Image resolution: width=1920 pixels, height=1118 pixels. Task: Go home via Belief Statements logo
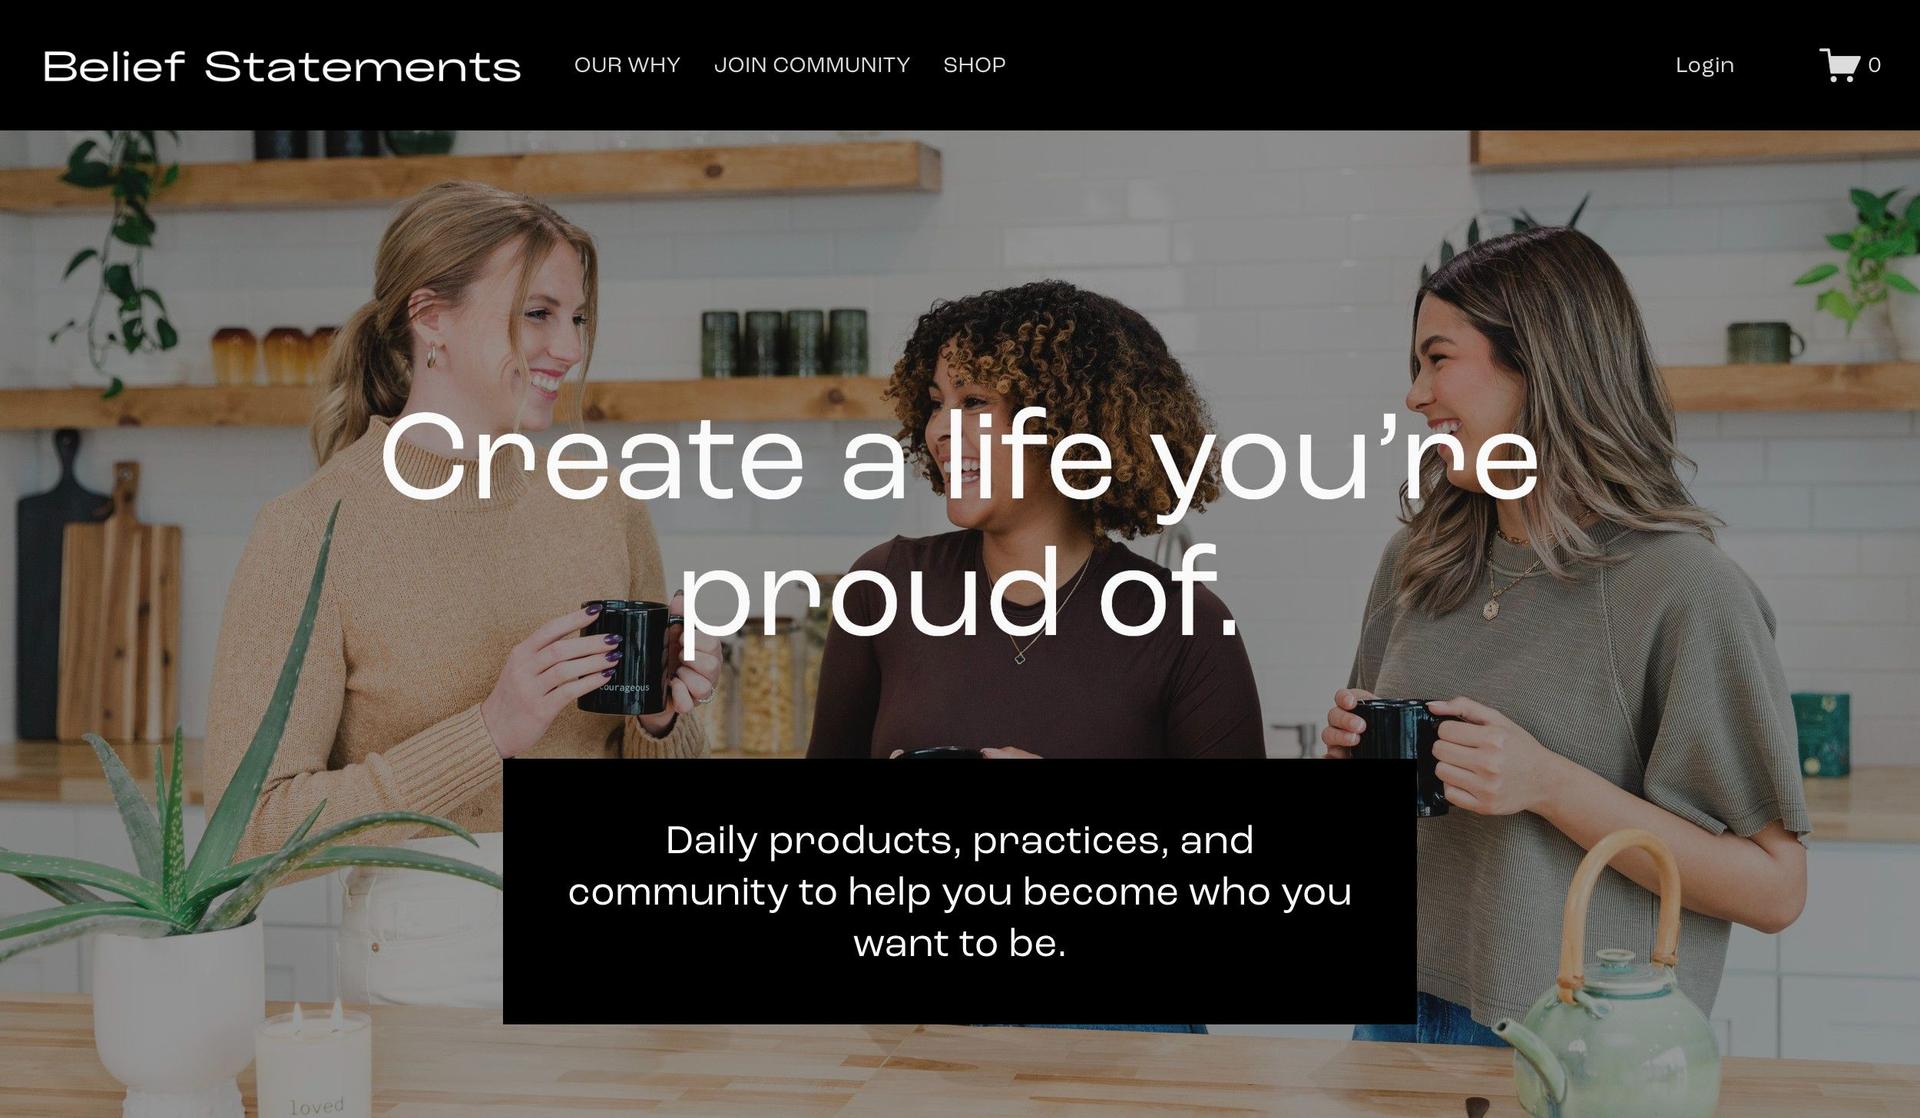pyautogui.click(x=282, y=67)
